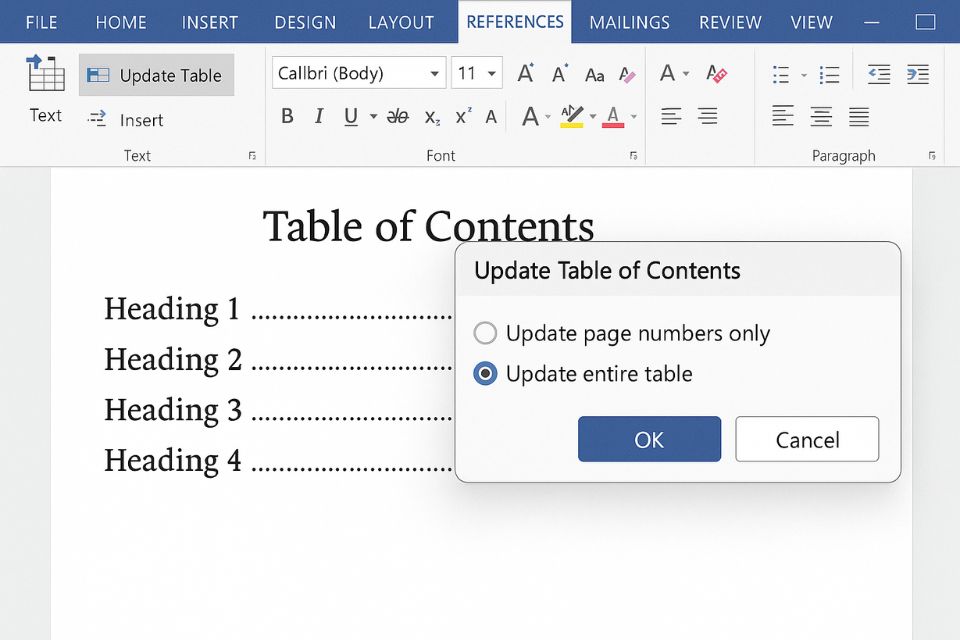
Task: Toggle bold formatting
Action: tap(287, 116)
